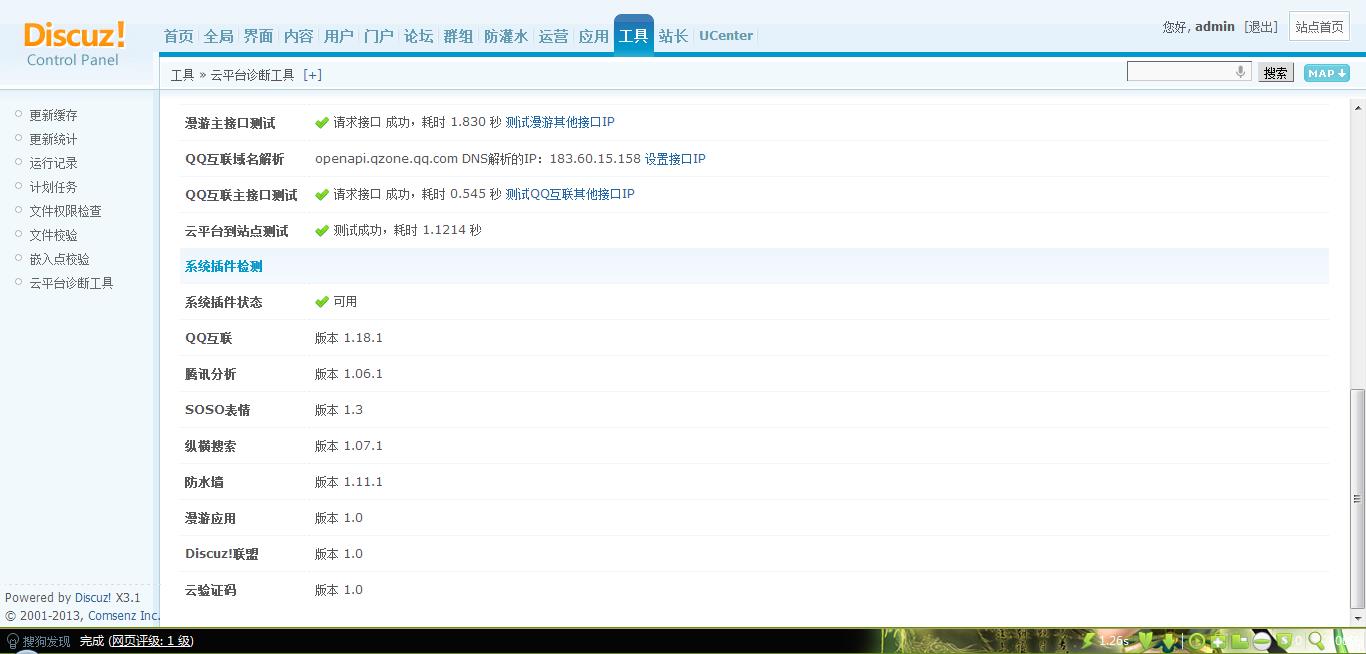
Task: Open 文件校验 in the sidebar
Action: (53, 235)
